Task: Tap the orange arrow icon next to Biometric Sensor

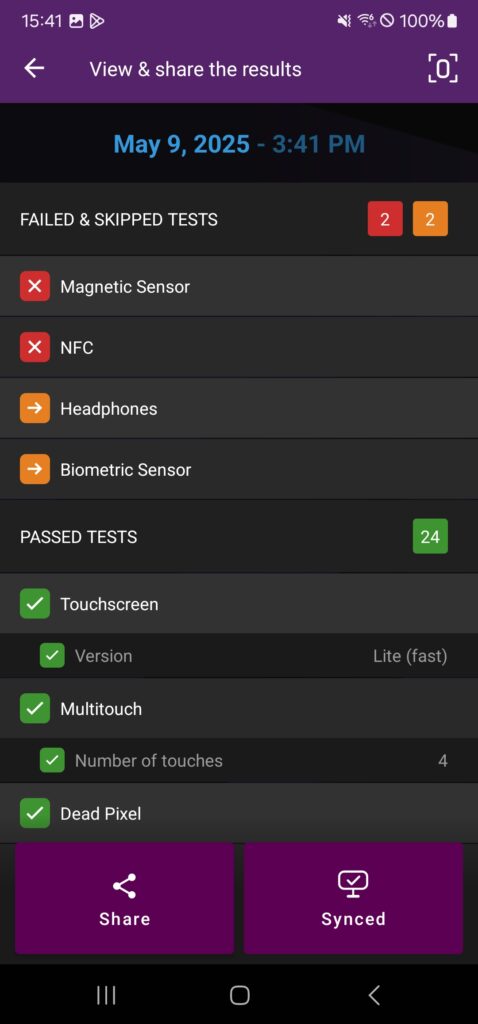Action: 35,469
